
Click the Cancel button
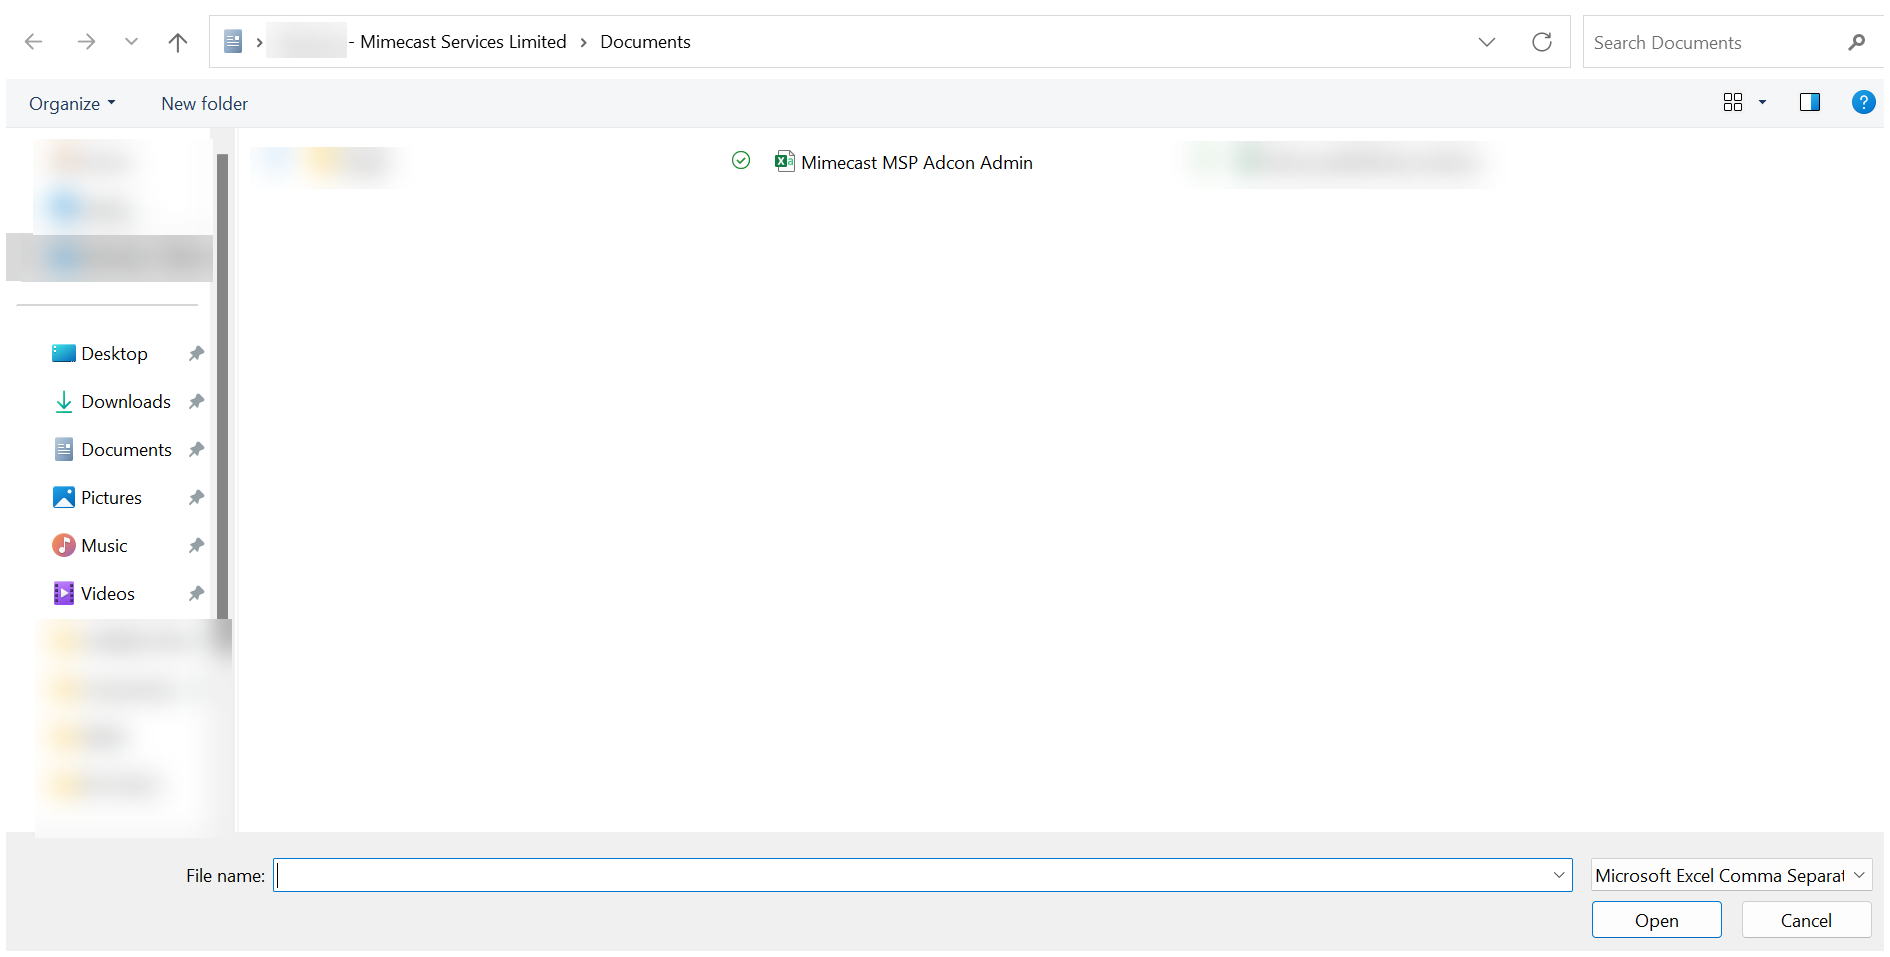[1805, 920]
